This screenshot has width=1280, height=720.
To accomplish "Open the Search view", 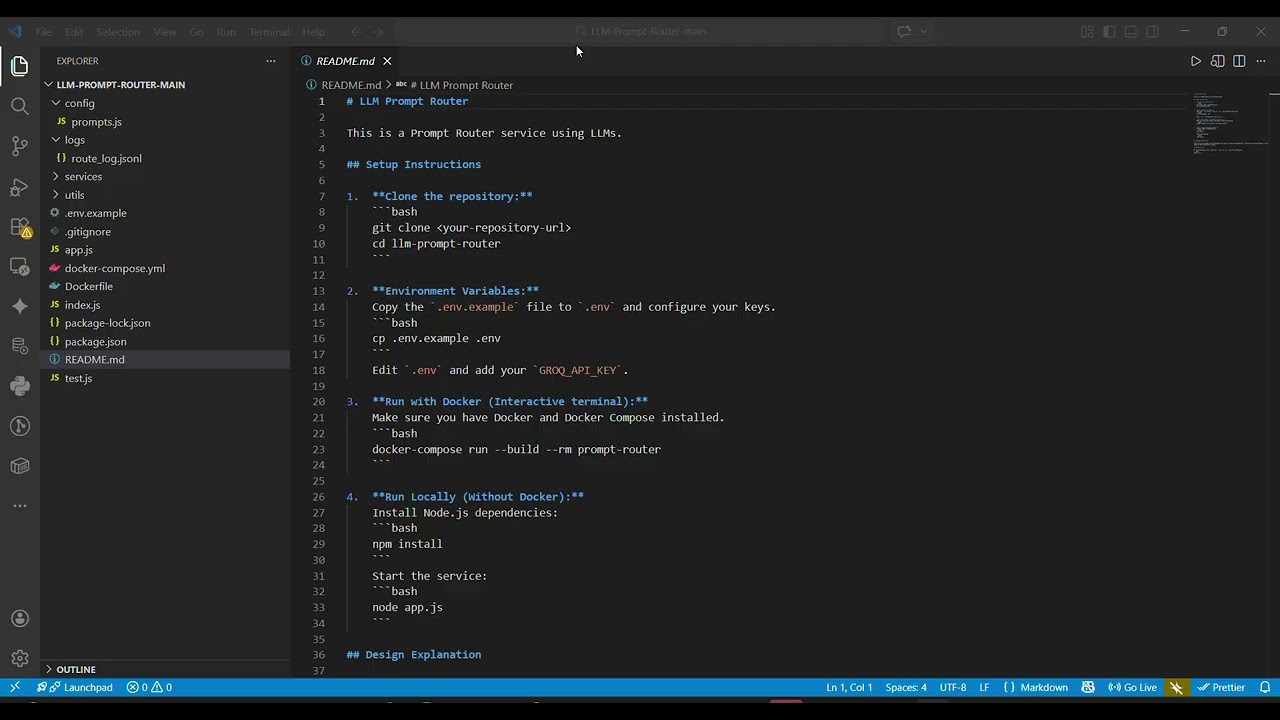I will click(20, 106).
